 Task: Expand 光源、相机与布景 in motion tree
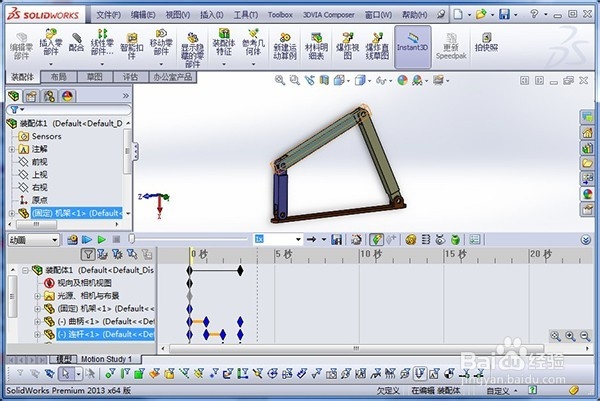(x=37, y=296)
